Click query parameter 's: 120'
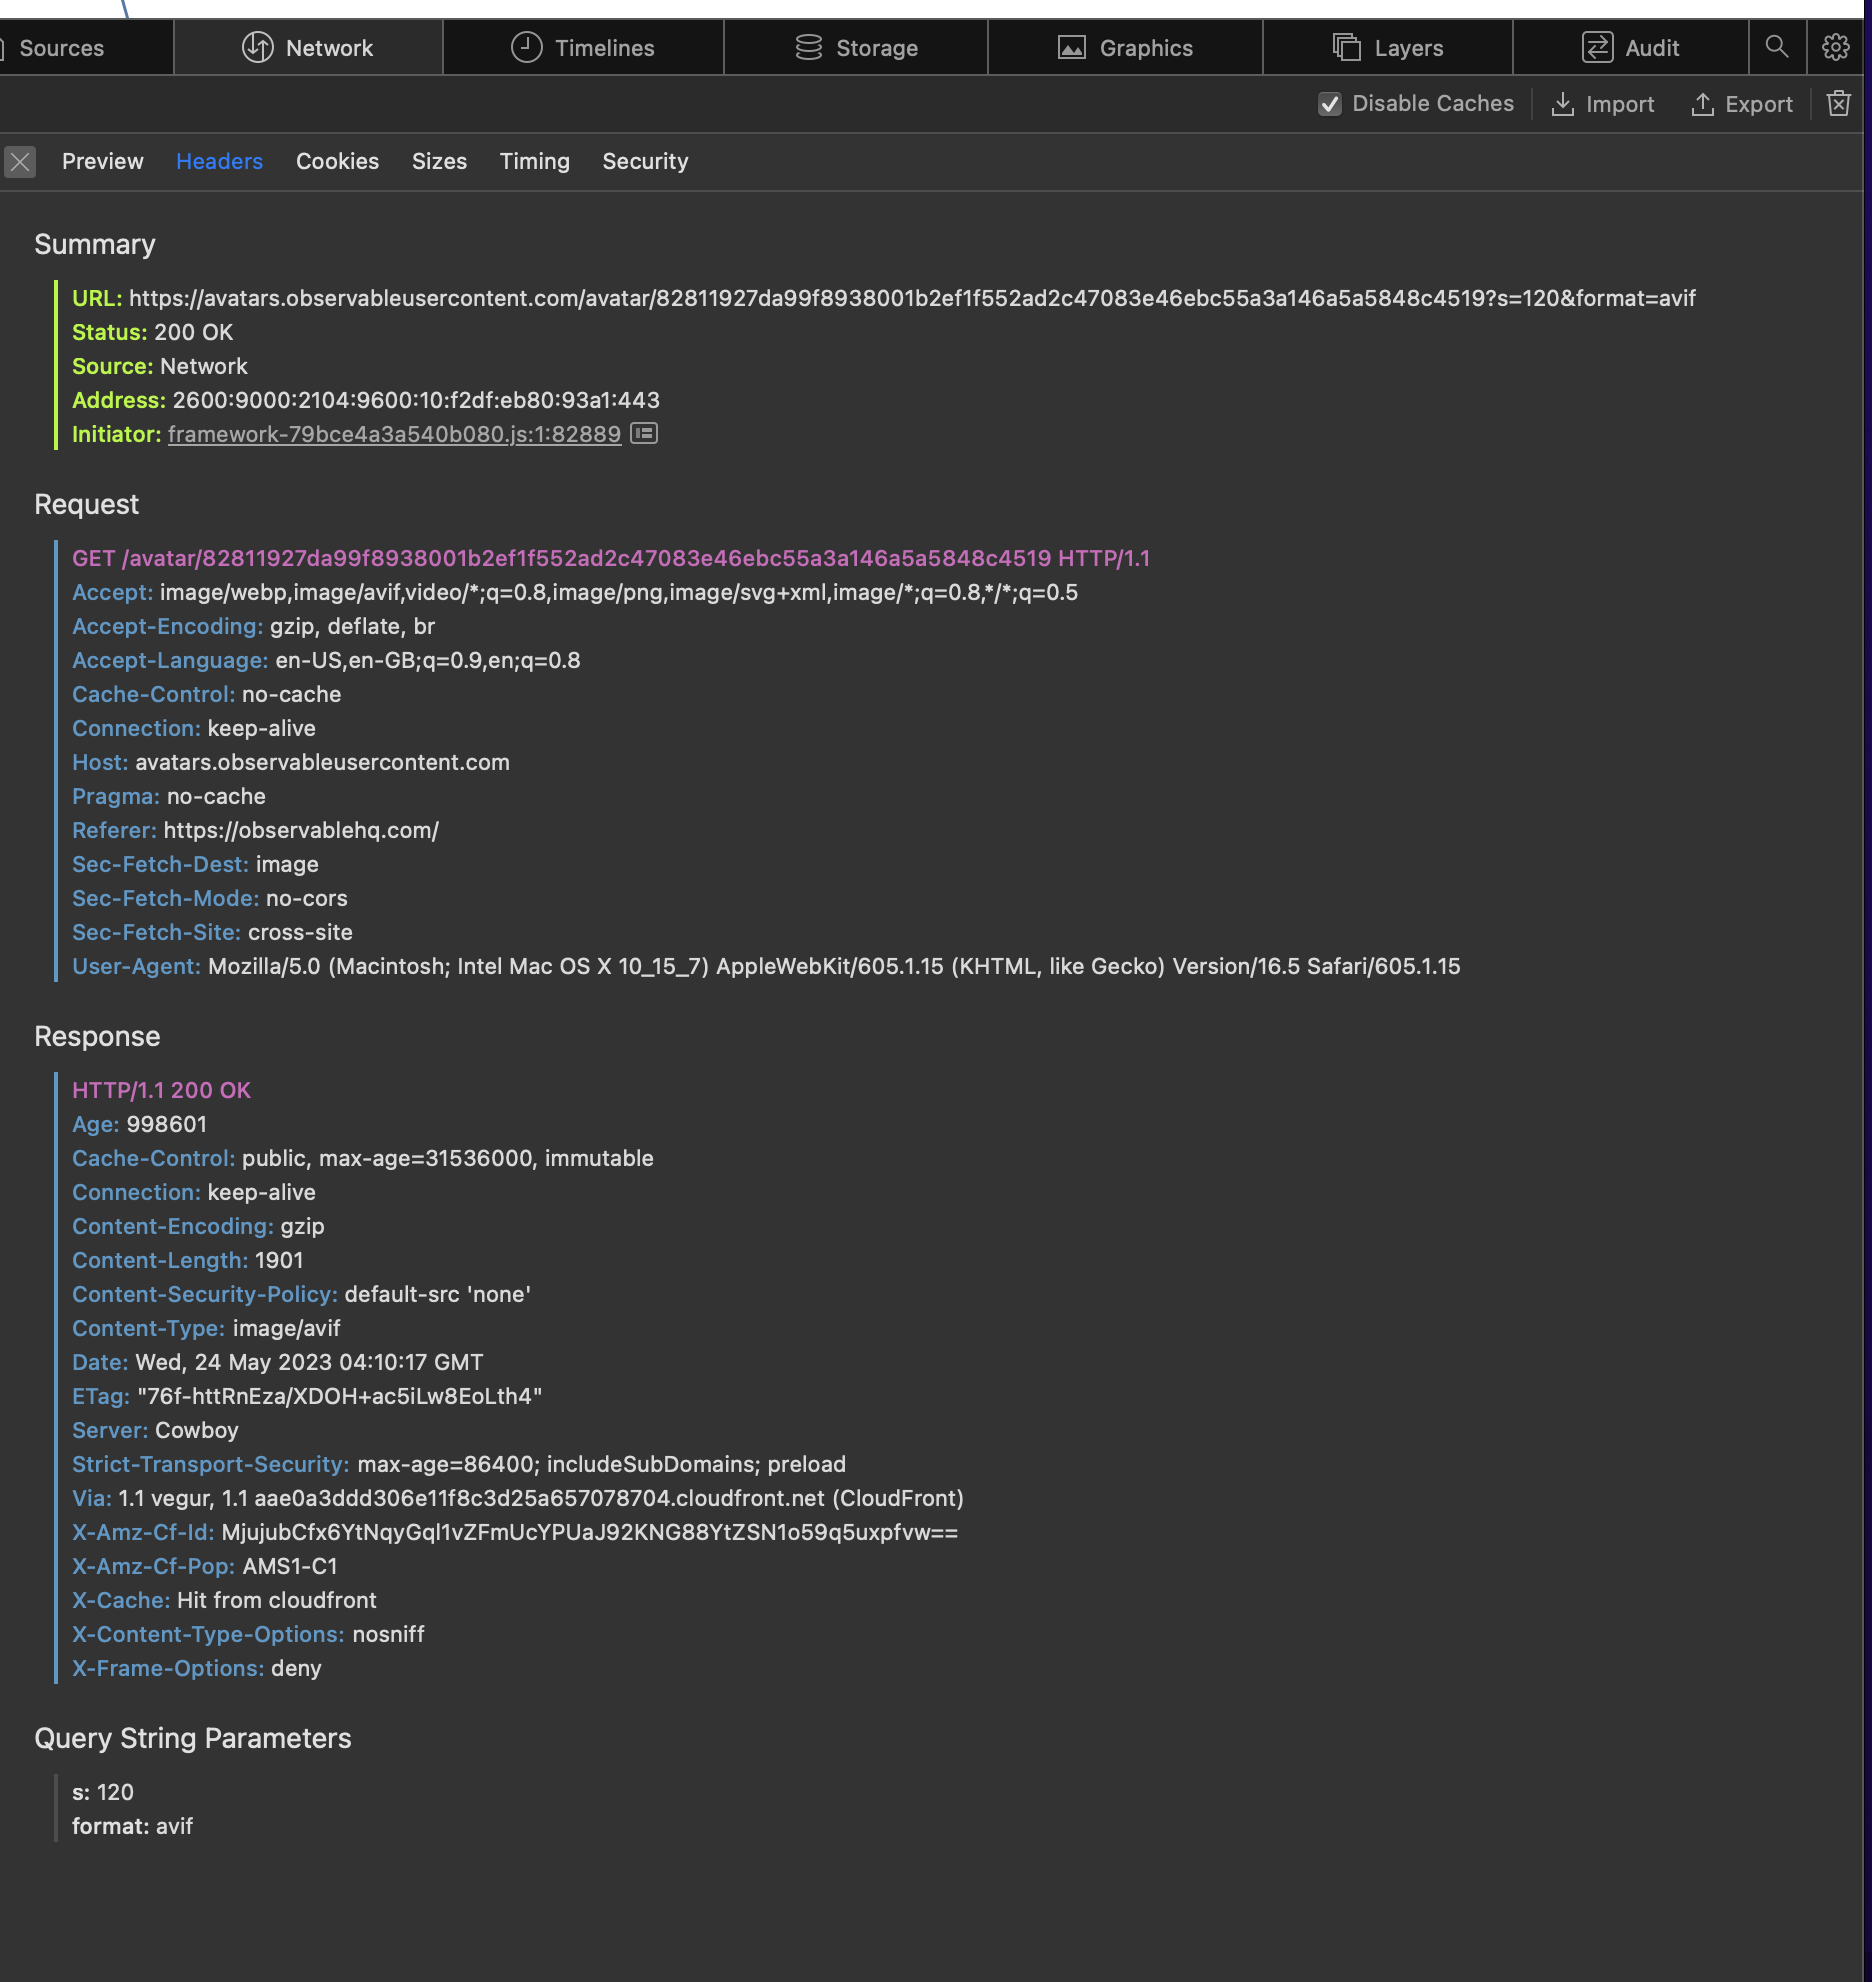 click(103, 1792)
